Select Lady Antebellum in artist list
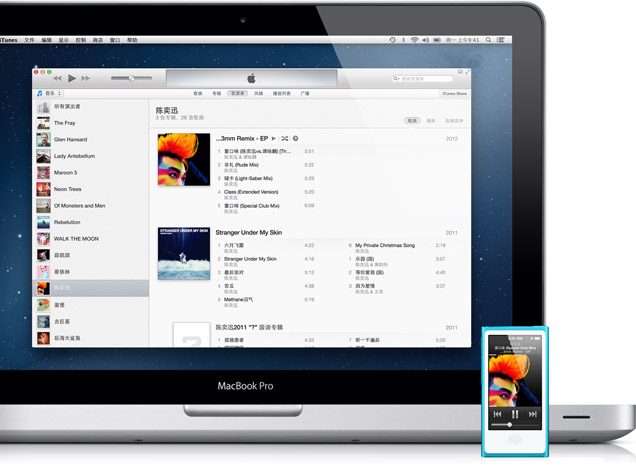 tap(90, 156)
